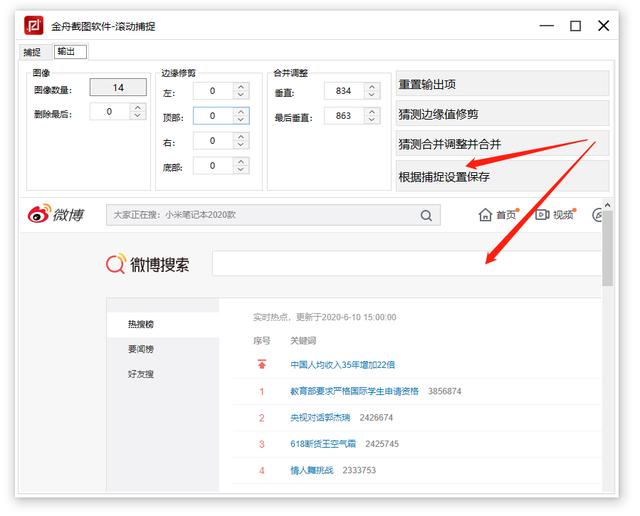Increase 垂直 merge value 834

tap(371, 87)
